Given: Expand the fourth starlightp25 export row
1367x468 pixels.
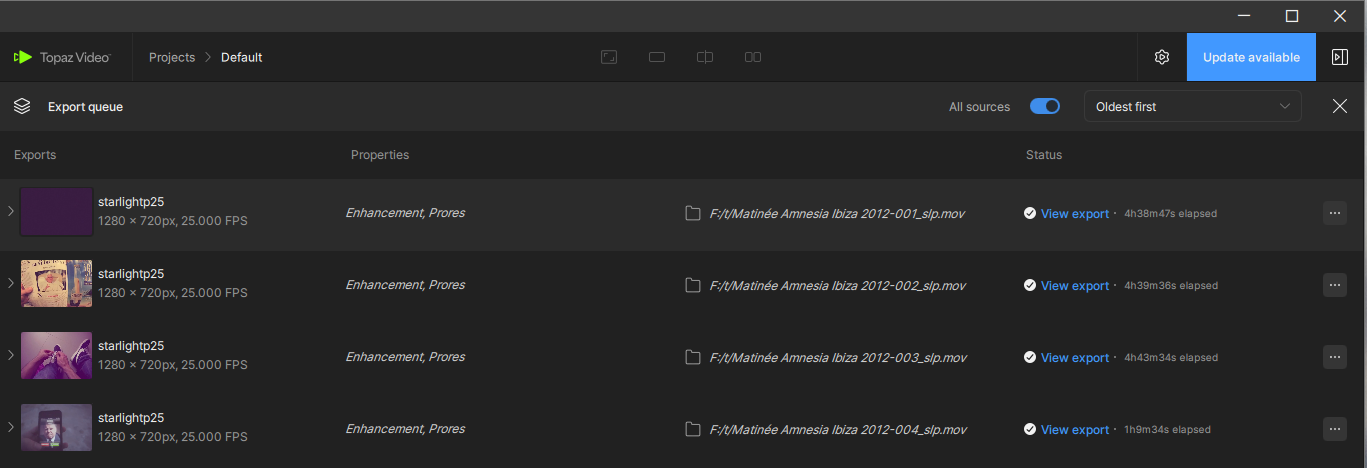Looking at the screenshot, I should click(11, 427).
